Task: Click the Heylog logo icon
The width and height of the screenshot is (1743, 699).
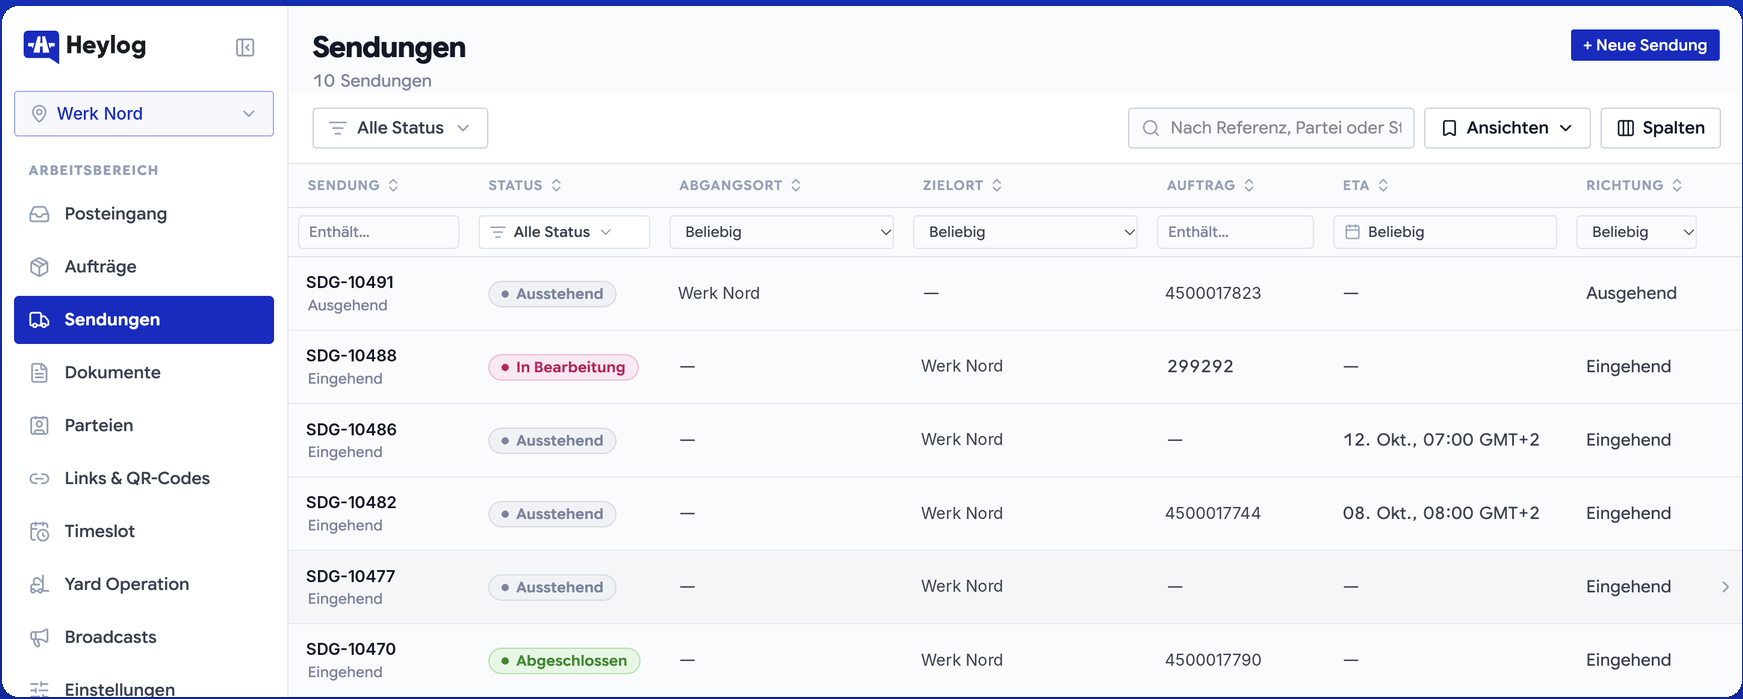Action: coord(42,46)
